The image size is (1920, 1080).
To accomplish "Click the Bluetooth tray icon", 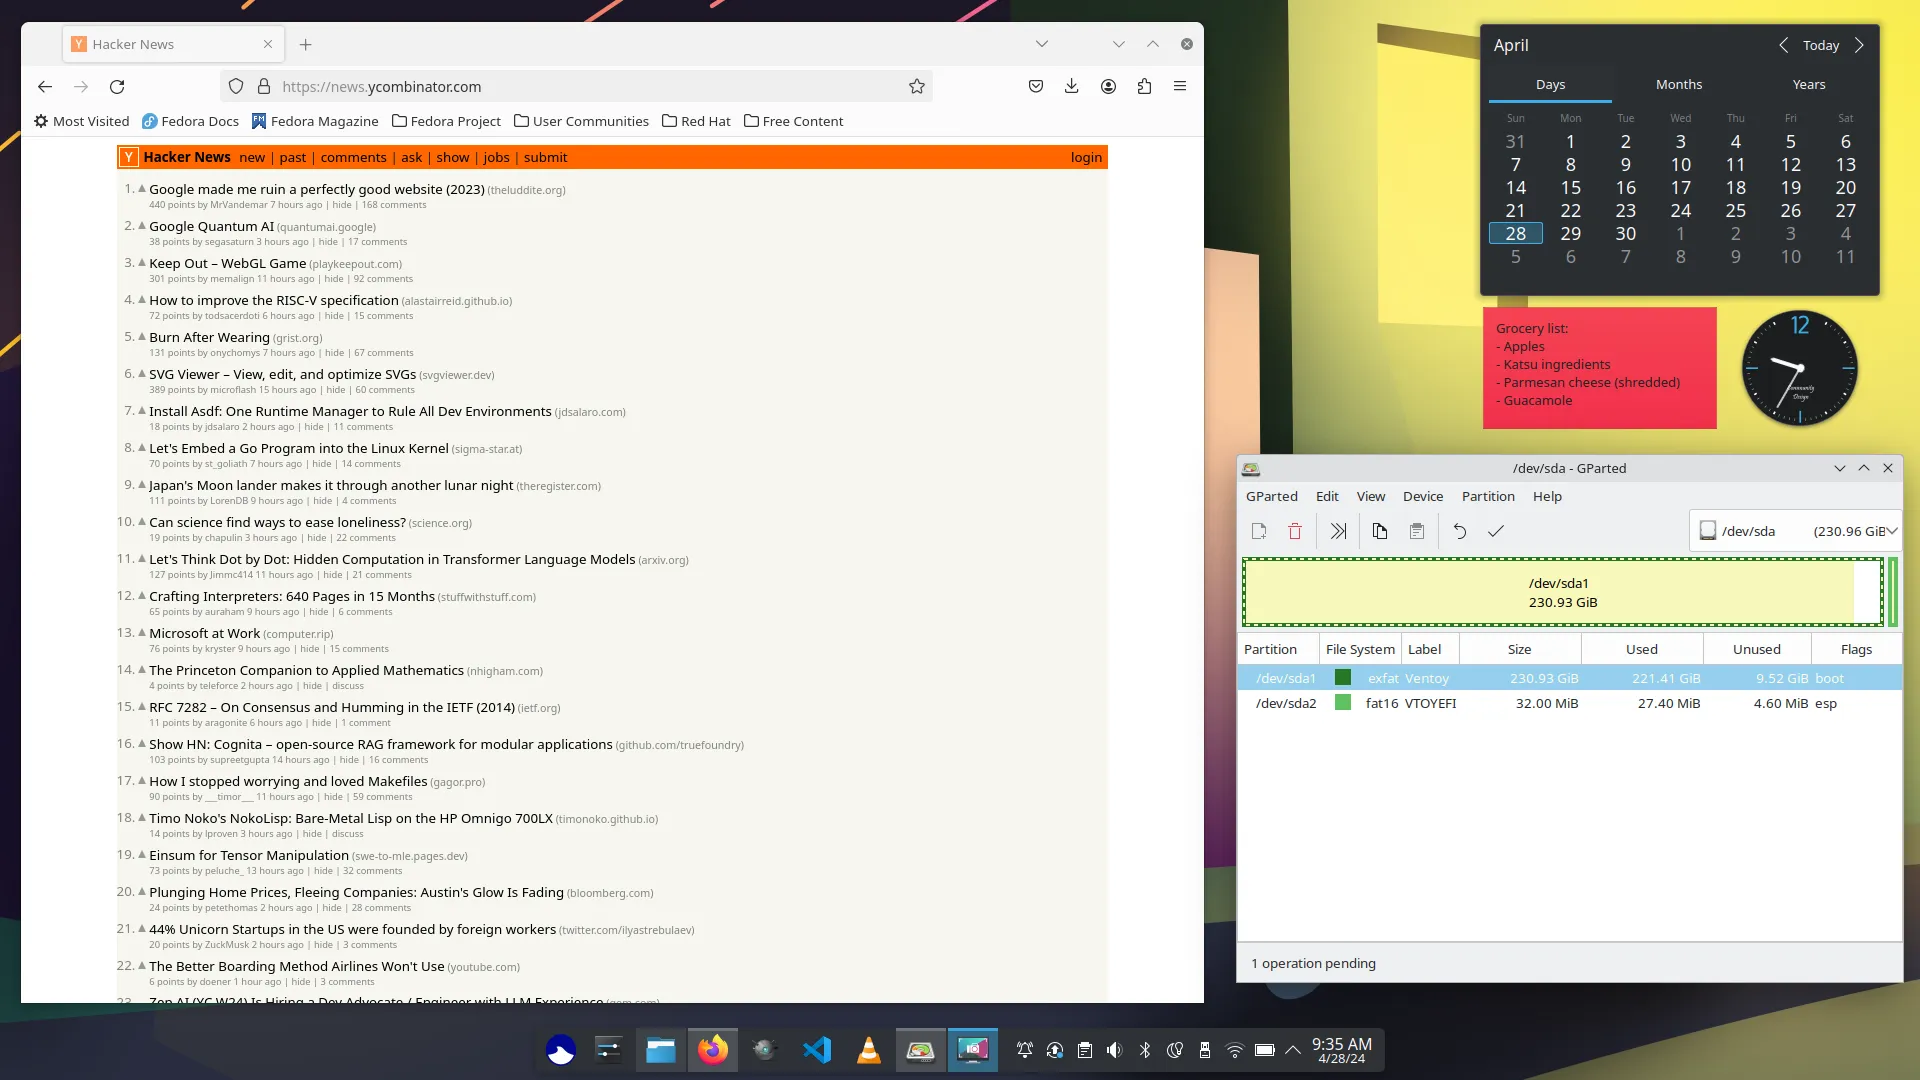I will coord(1145,1050).
